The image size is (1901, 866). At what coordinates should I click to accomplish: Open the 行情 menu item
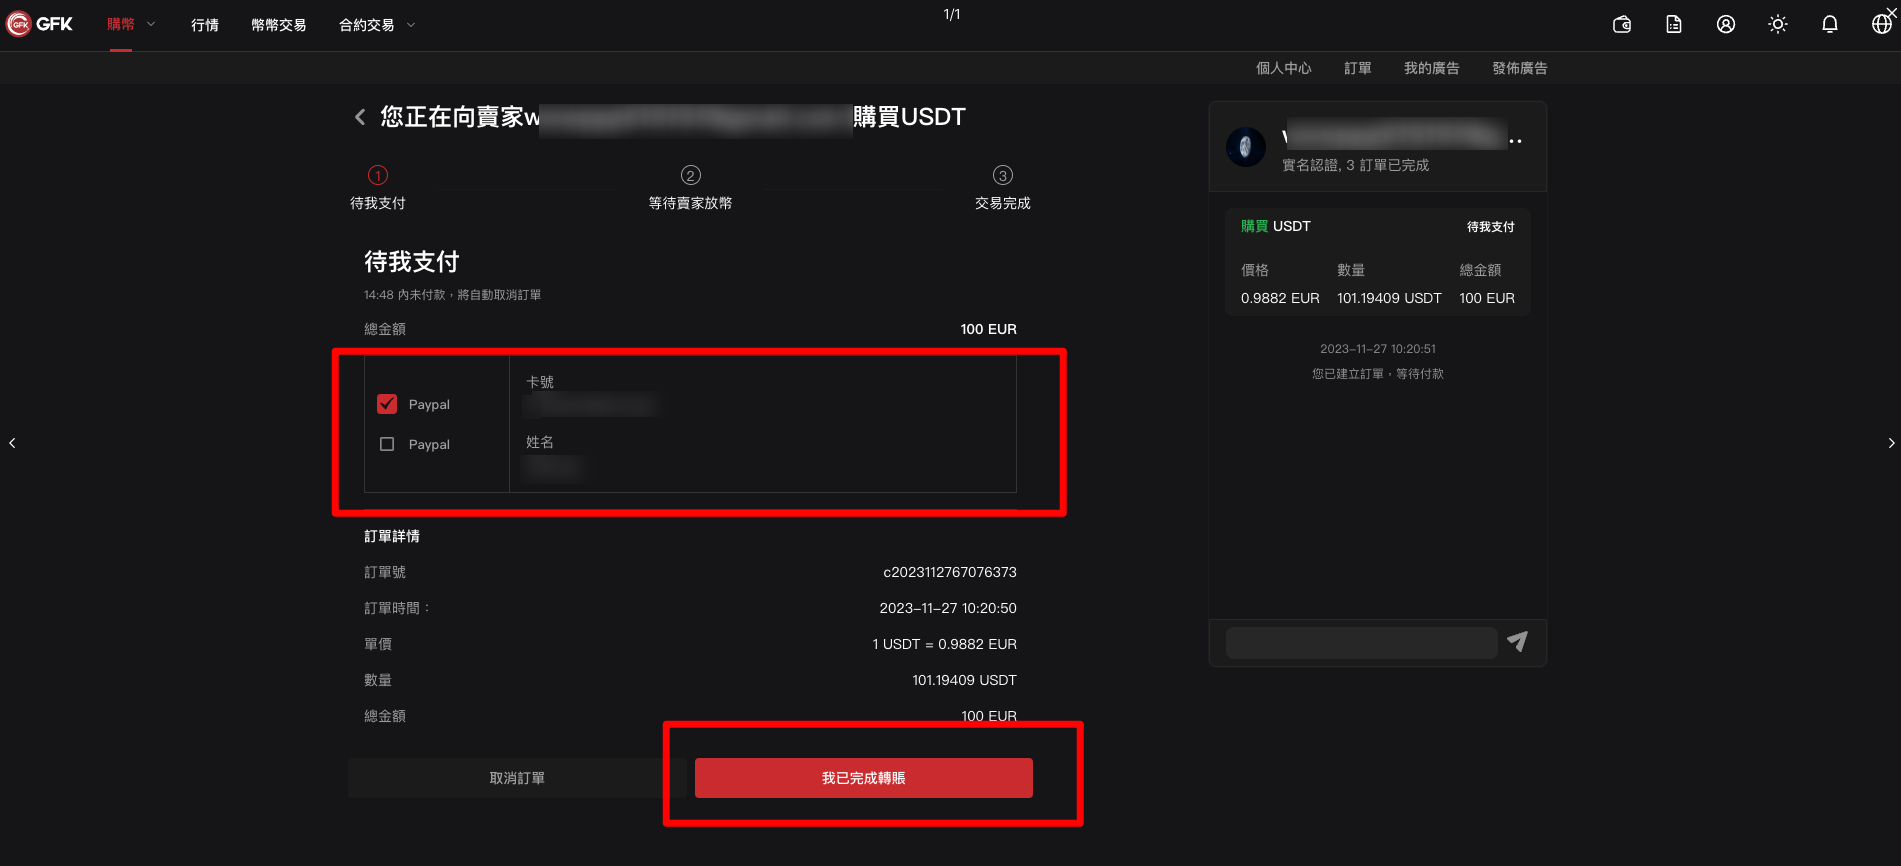205,25
